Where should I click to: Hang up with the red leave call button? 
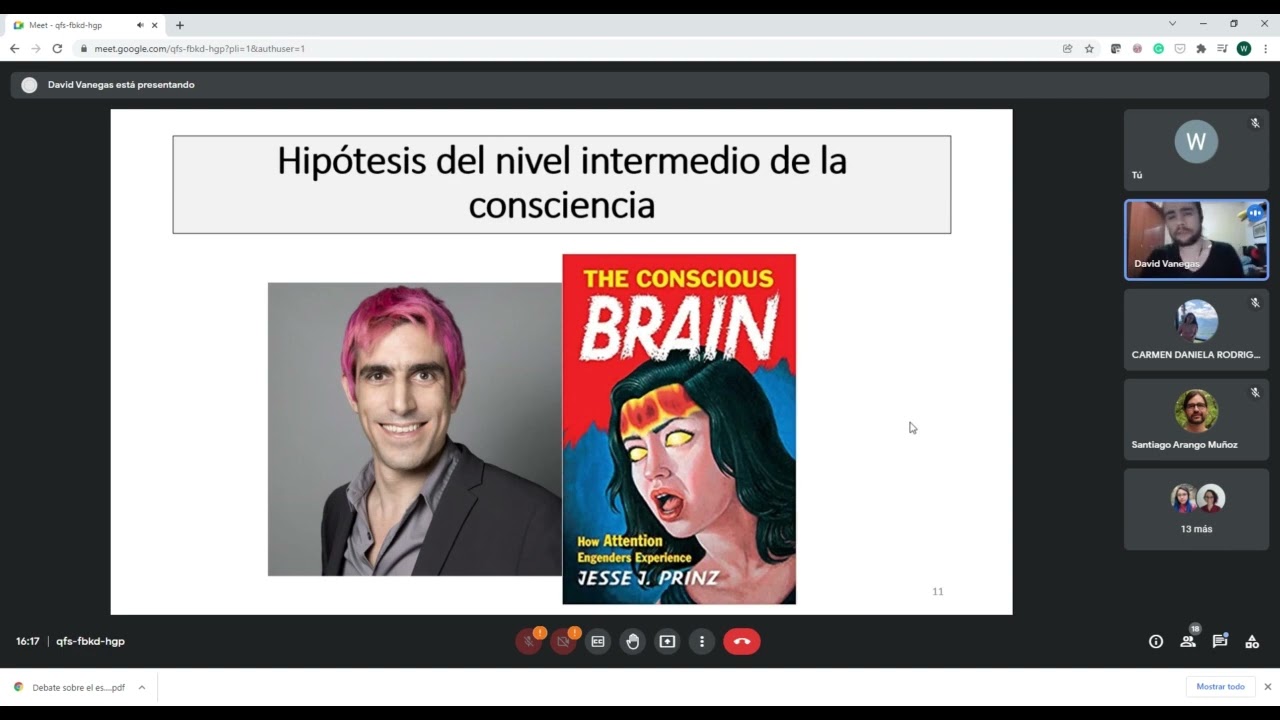click(x=742, y=642)
